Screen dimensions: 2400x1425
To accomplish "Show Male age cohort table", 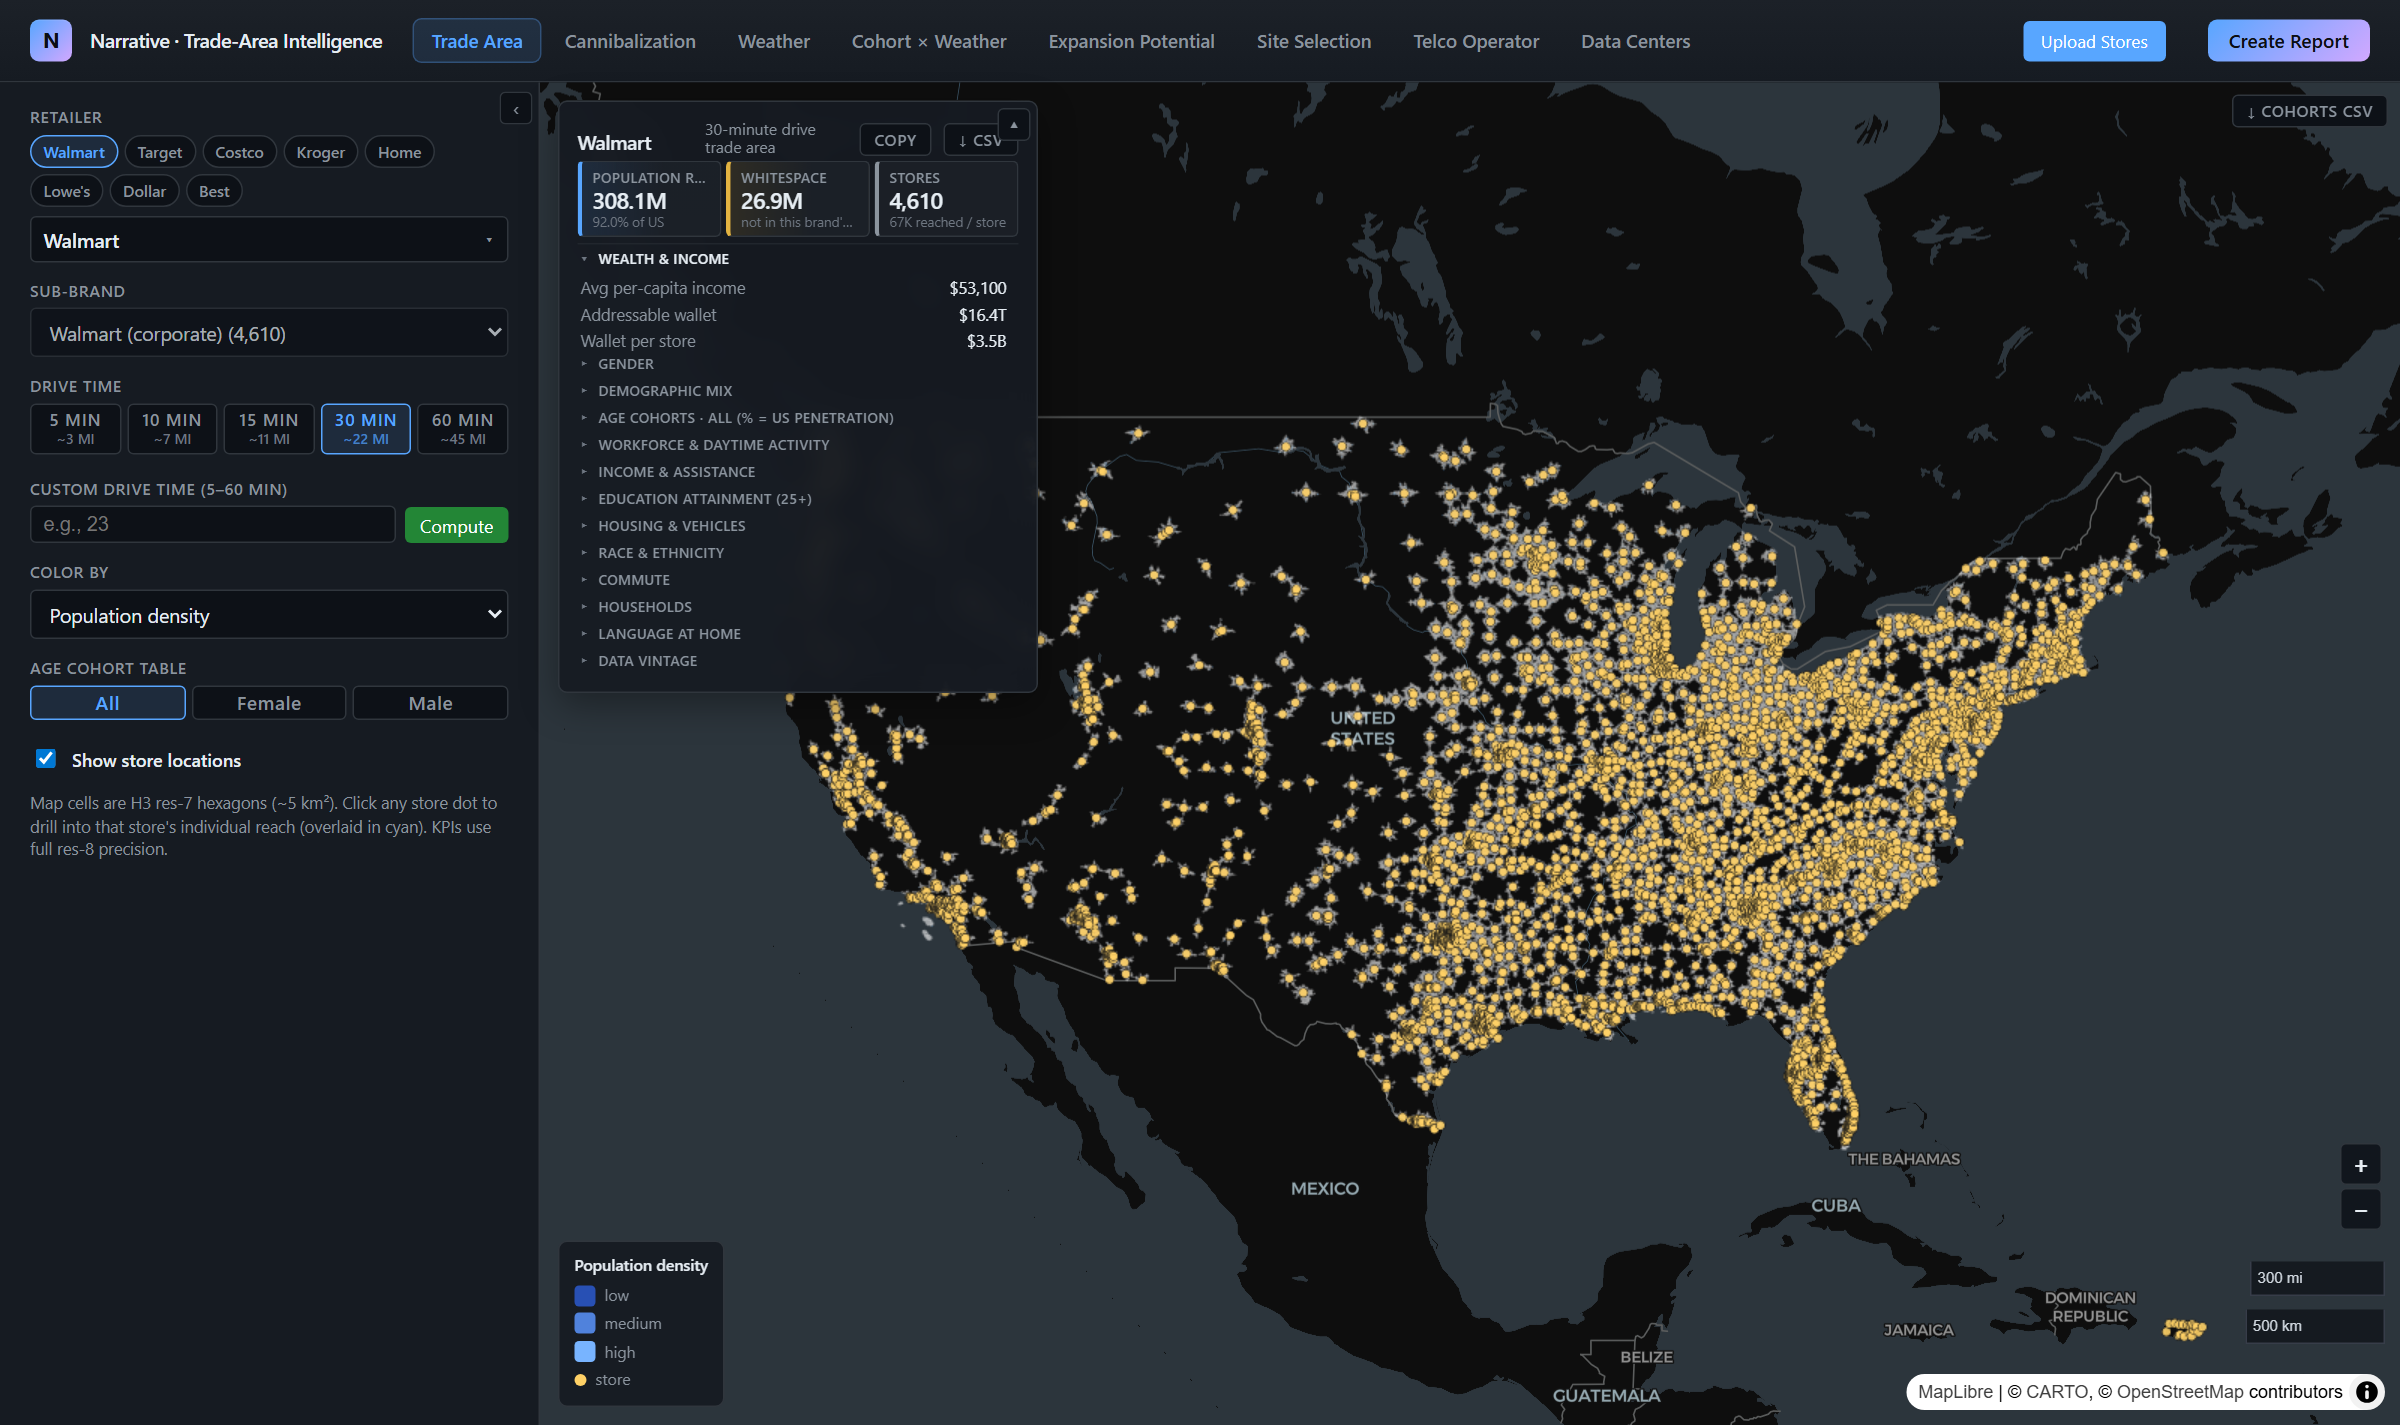I will pyautogui.click(x=431, y=703).
